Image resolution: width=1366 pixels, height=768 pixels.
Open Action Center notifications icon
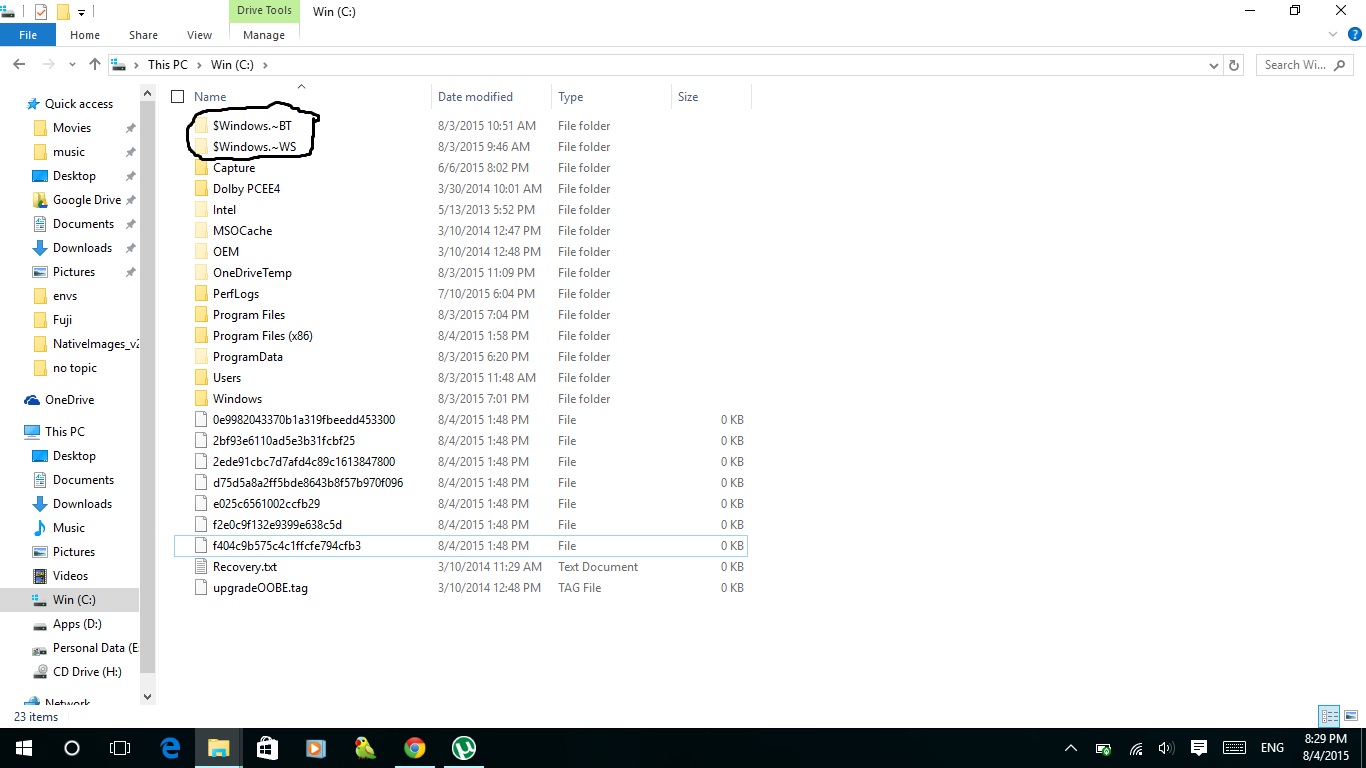tap(1198, 748)
